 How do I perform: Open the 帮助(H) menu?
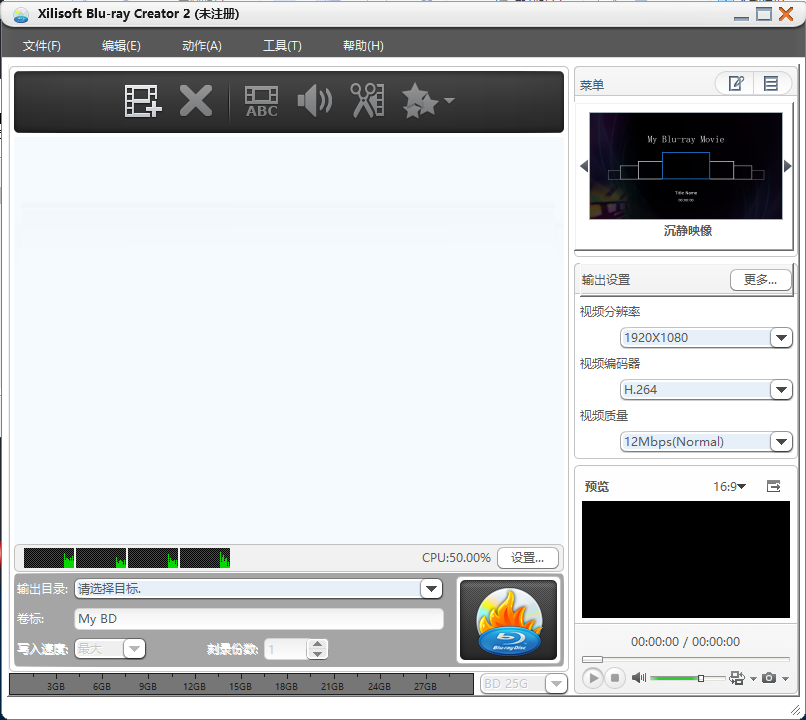(x=363, y=46)
